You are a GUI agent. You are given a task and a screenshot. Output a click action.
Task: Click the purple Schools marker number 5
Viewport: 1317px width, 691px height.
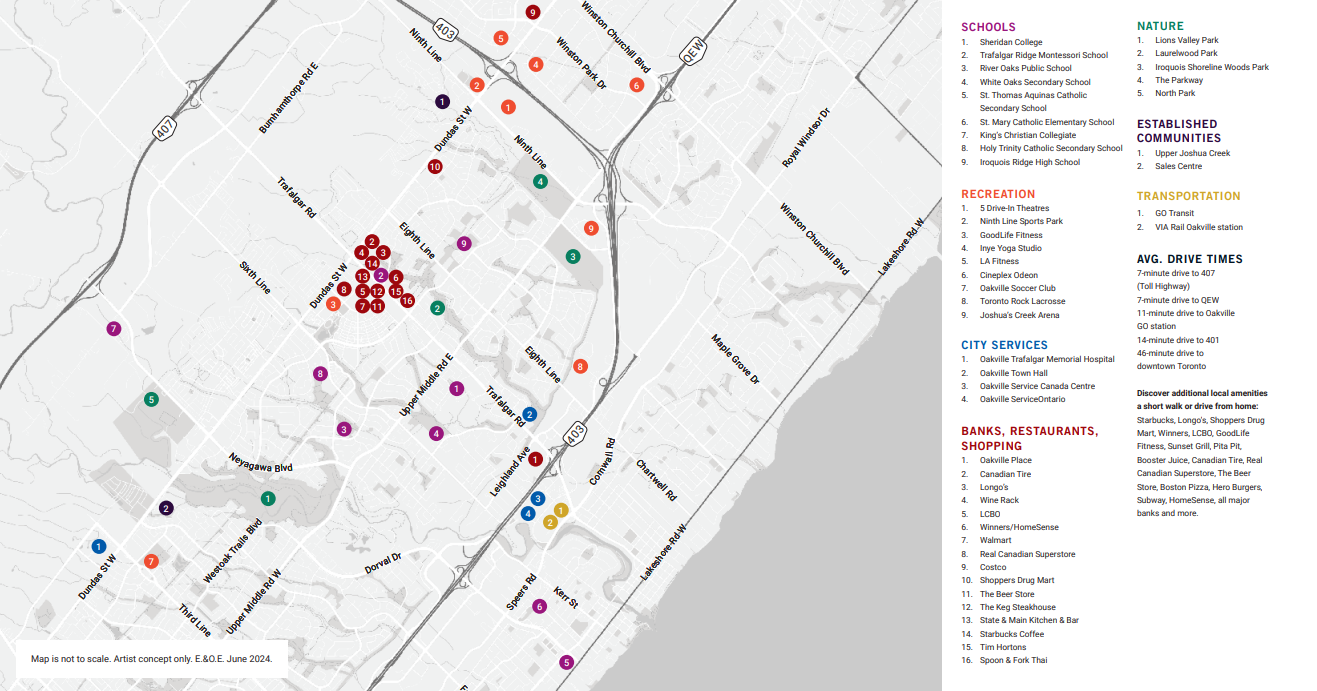click(566, 662)
